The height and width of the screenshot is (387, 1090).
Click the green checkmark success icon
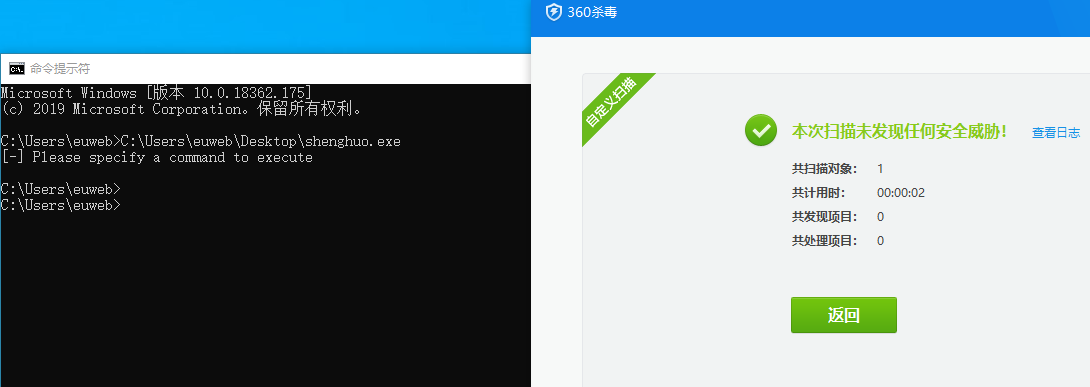pos(760,131)
